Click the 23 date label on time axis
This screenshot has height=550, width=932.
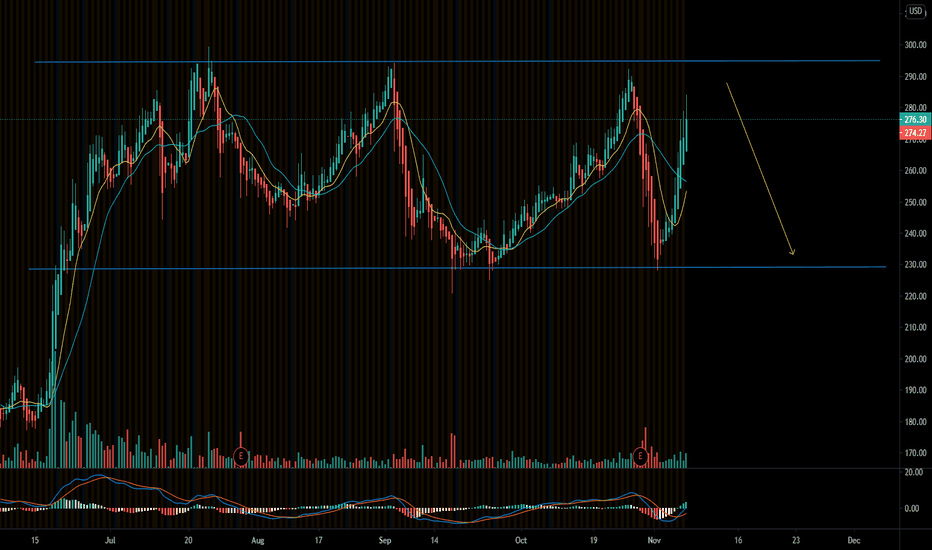796,540
